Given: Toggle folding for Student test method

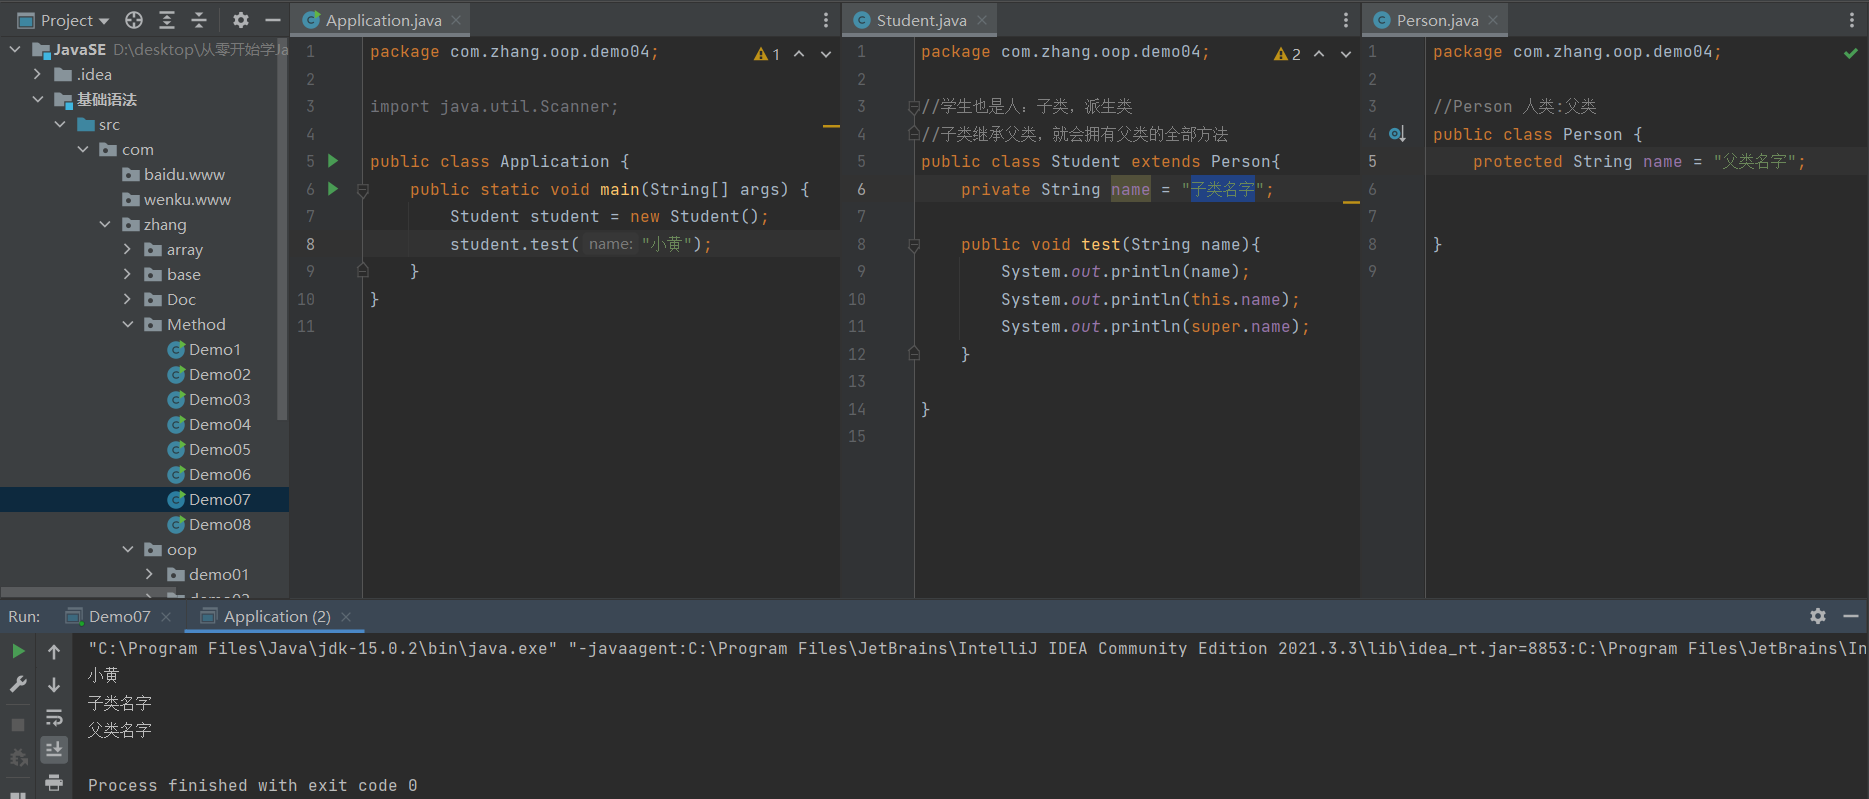Looking at the screenshot, I should tap(913, 244).
